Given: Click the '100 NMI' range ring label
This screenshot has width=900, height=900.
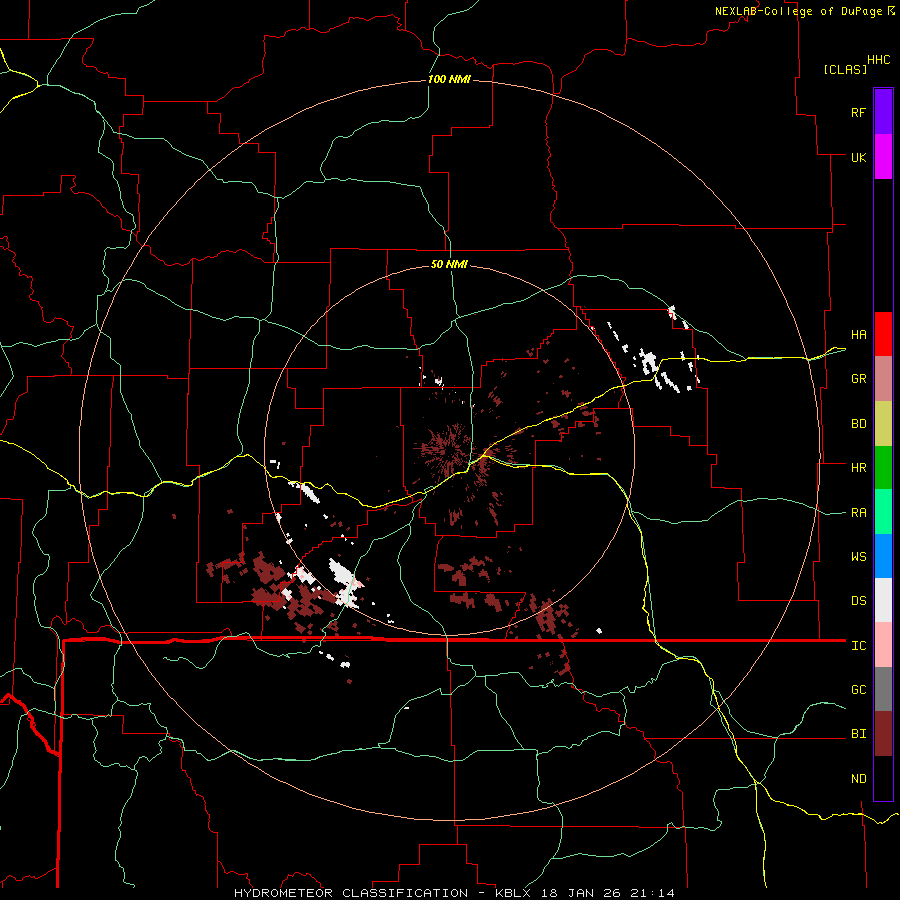Looking at the screenshot, I should 449,79.
